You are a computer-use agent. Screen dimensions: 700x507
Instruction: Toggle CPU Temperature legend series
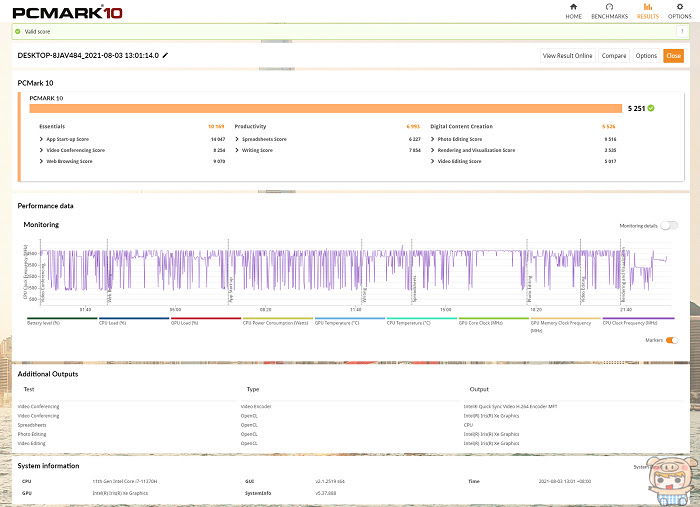click(x=421, y=321)
